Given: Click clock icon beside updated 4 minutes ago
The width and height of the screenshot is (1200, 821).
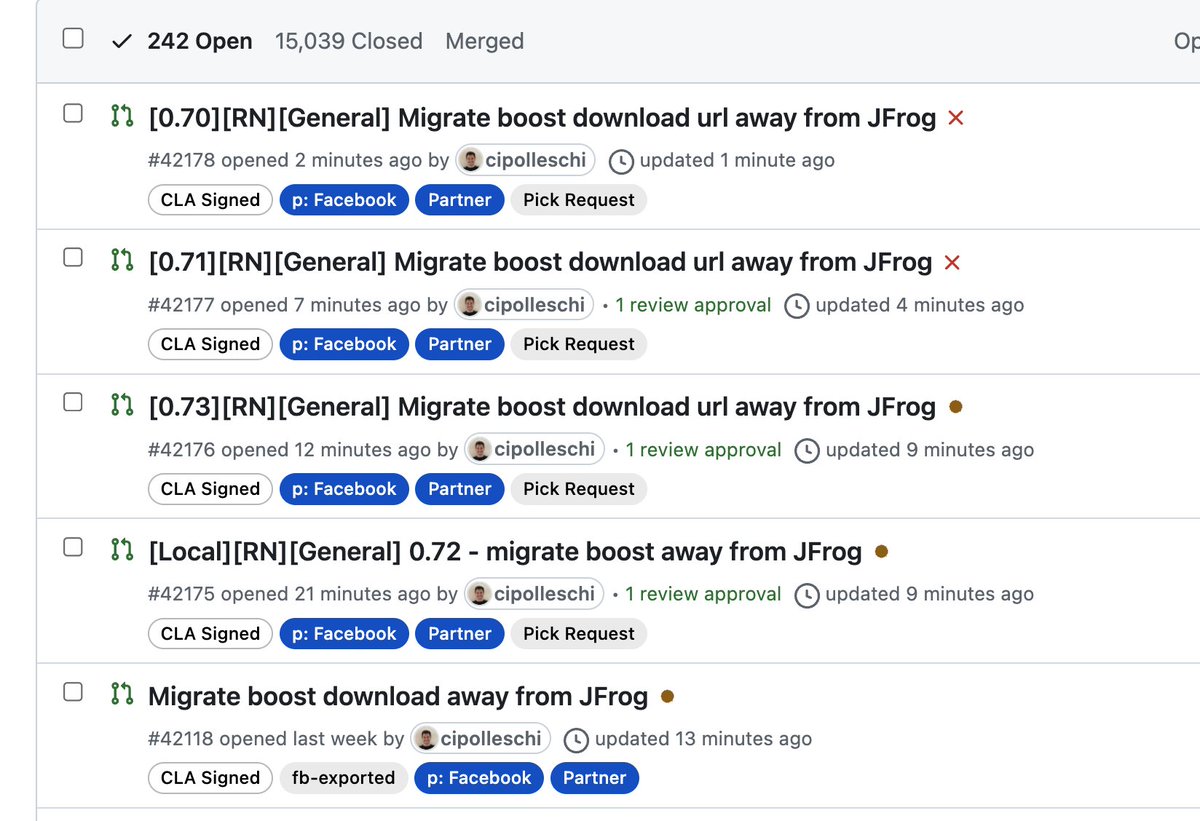Looking at the screenshot, I should (x=797, y=306).
